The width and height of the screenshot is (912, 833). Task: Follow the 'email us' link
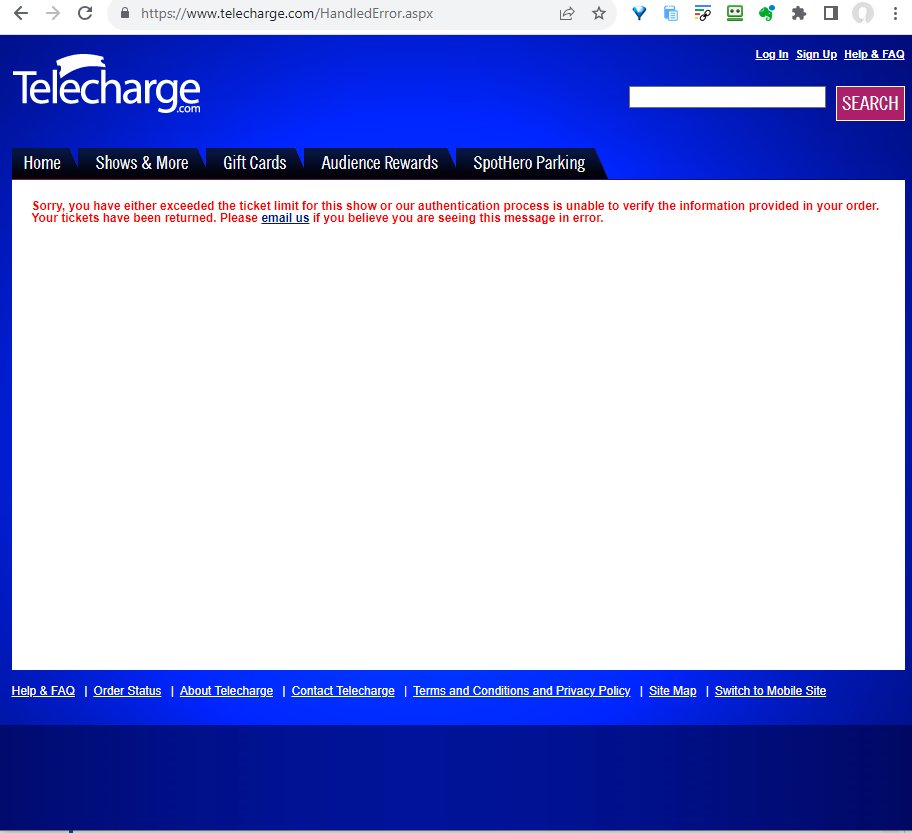(285, 218)
